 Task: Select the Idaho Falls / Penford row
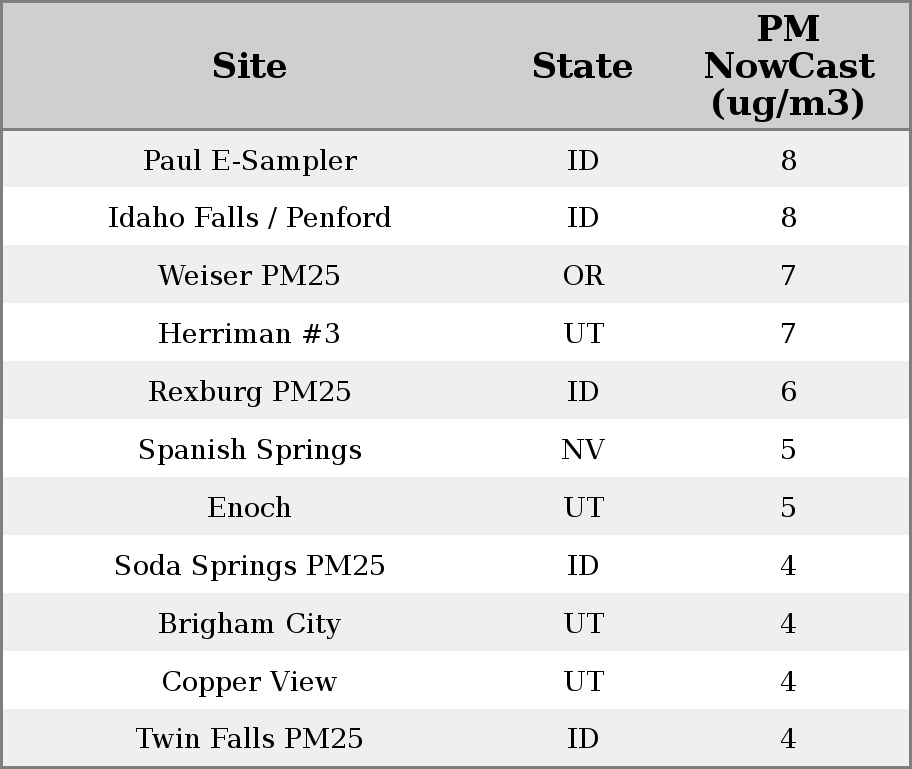[249, 218]
